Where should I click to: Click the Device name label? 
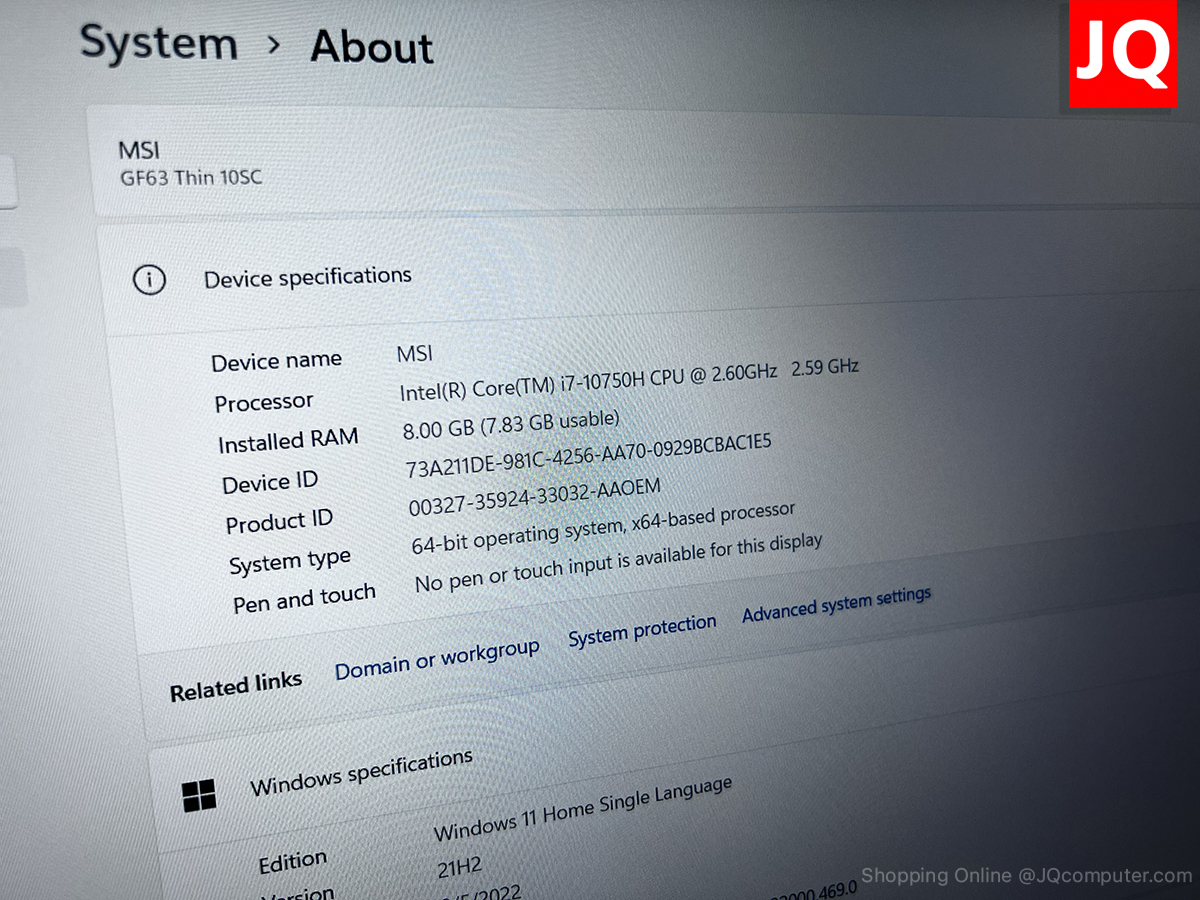click(277, 361)
